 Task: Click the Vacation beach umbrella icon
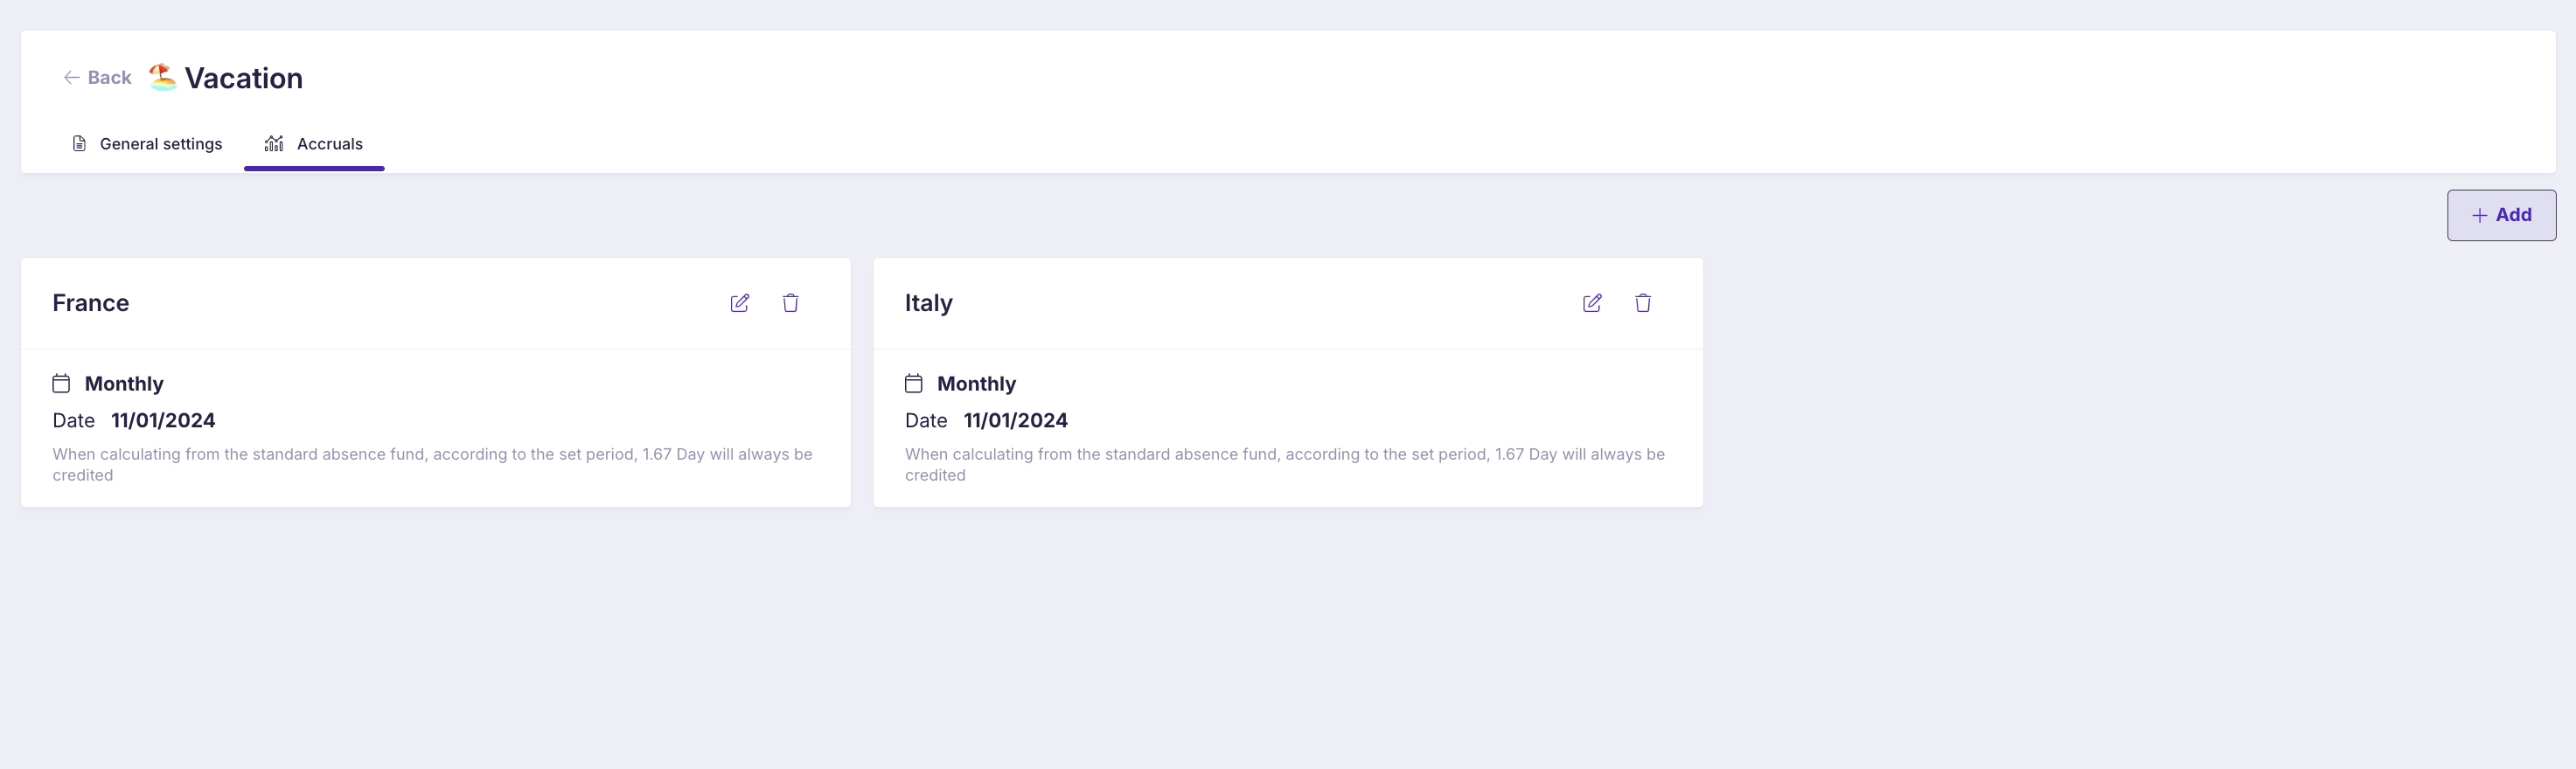(162, 77)
